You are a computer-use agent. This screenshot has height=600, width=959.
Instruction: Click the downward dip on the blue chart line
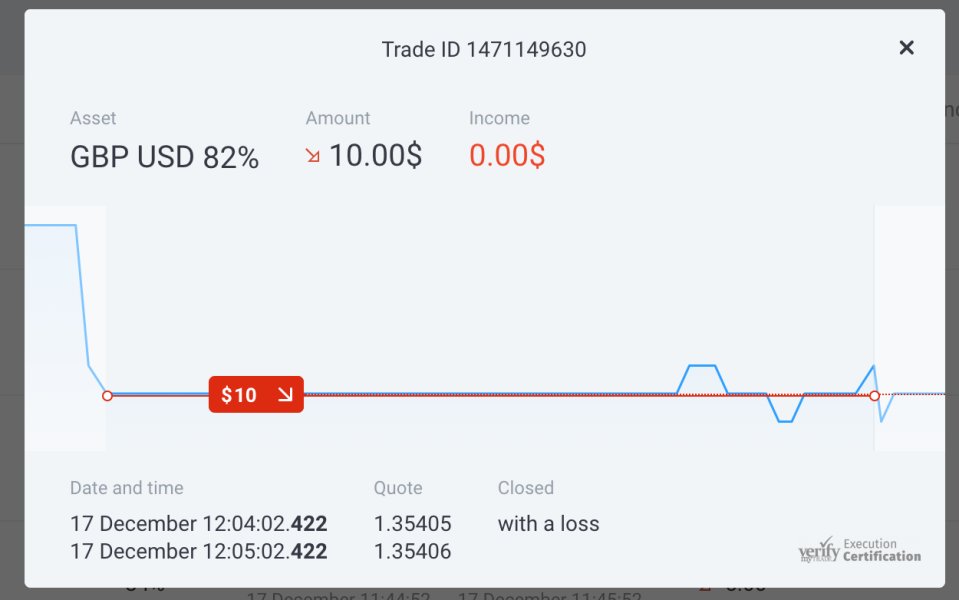point(785,421)
